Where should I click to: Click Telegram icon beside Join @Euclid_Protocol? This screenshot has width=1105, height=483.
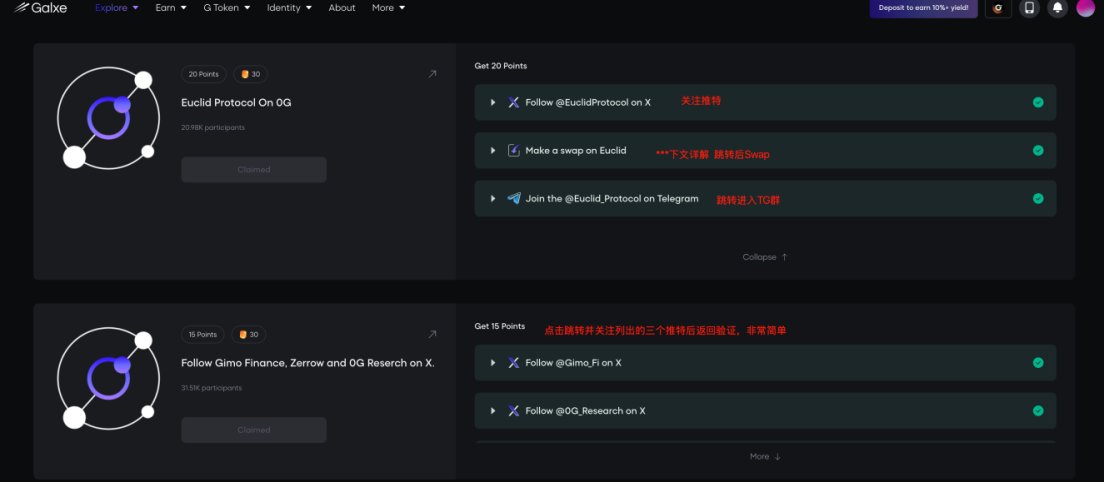(514, 199)
